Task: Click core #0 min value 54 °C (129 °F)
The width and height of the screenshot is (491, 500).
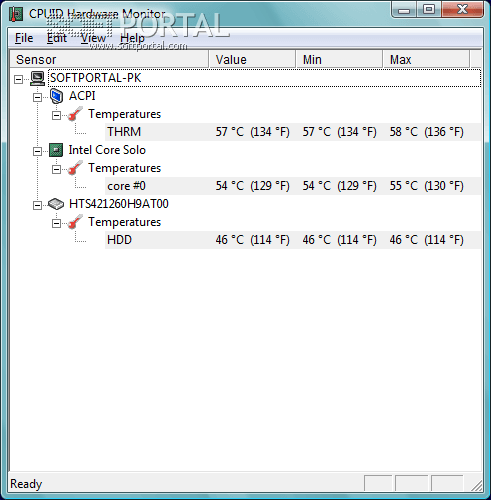Action: click(339, 186)
